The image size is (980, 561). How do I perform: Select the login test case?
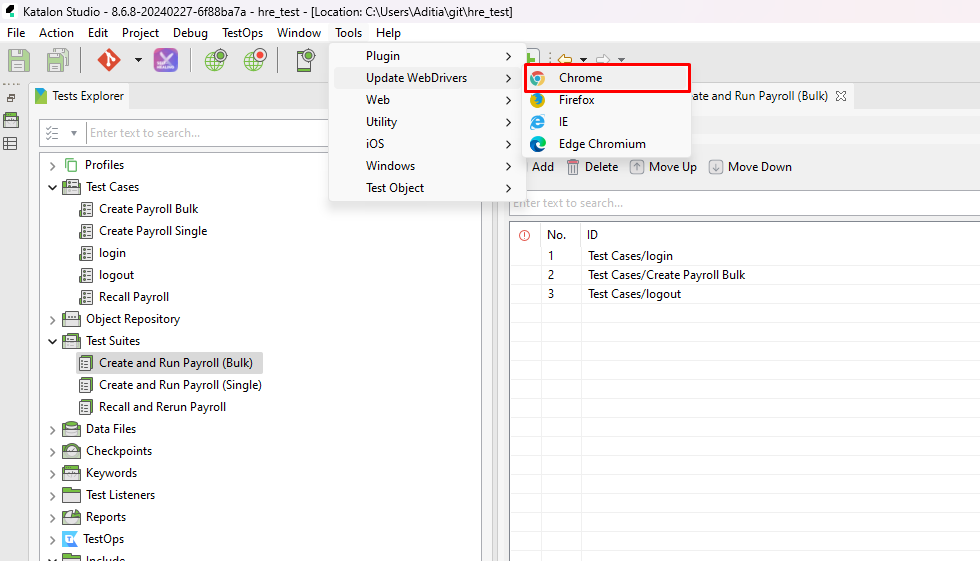pyautogui.click(x=112, y=253)
